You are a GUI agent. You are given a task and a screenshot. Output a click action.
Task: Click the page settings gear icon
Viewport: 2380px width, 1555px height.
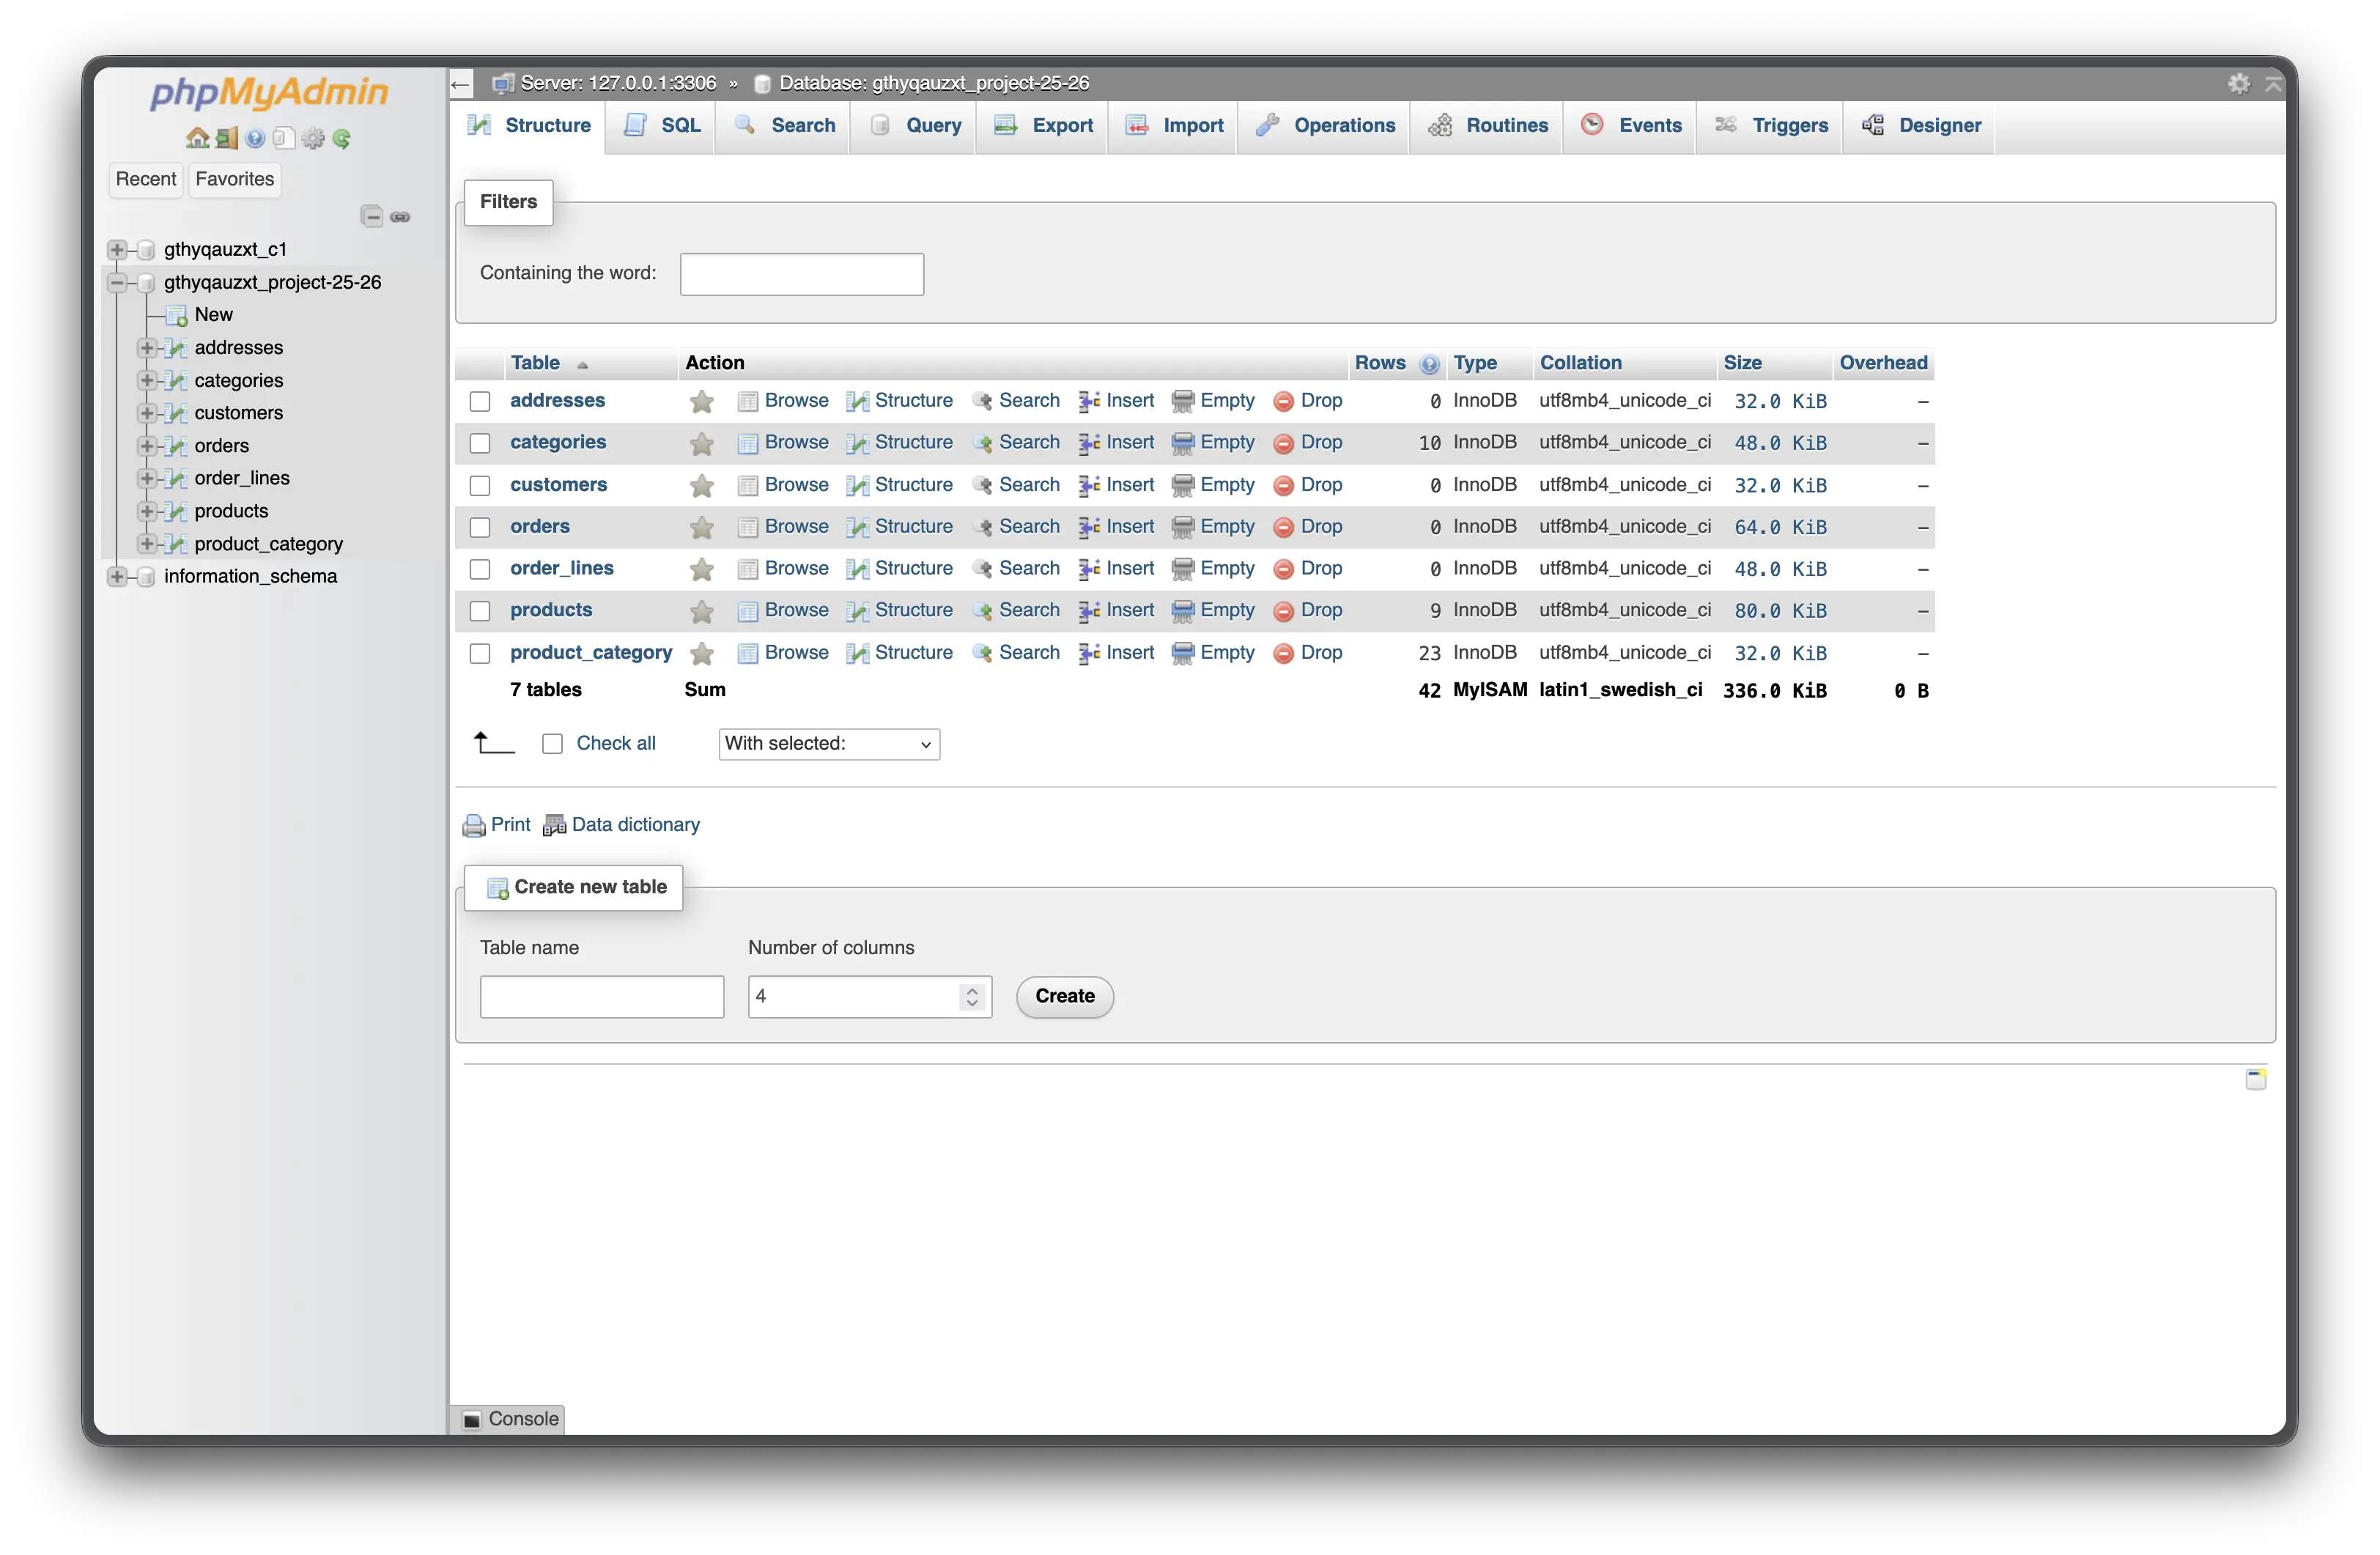point(2239,84)
